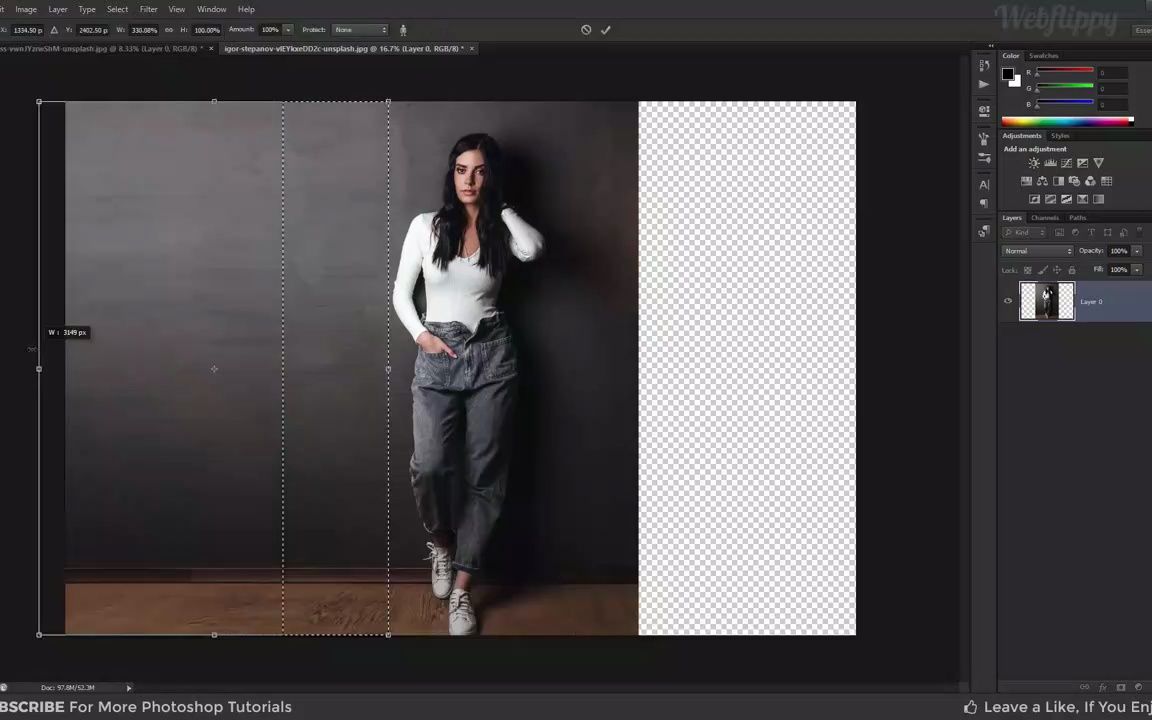The image size is (1152, 720).
Task: Add a Color Balance adjustment
Action: [x=1042, y=181]
